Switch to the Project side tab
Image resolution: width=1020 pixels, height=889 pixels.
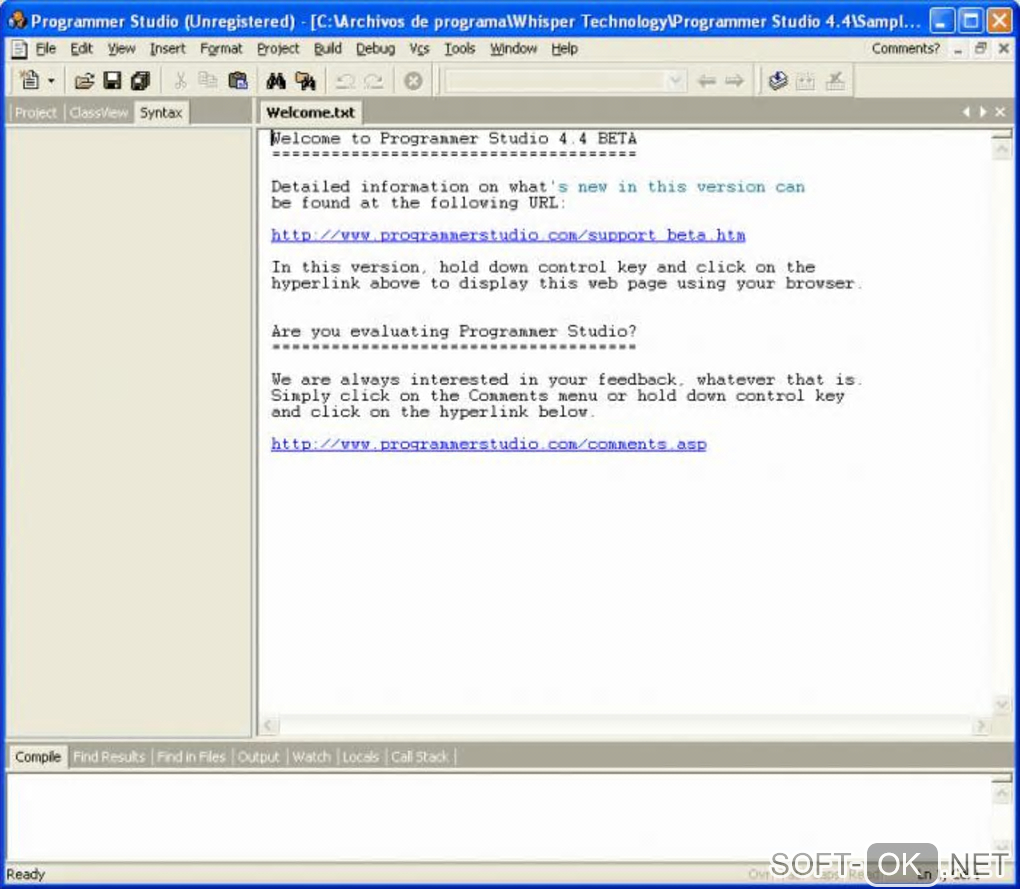pos(36,113)
